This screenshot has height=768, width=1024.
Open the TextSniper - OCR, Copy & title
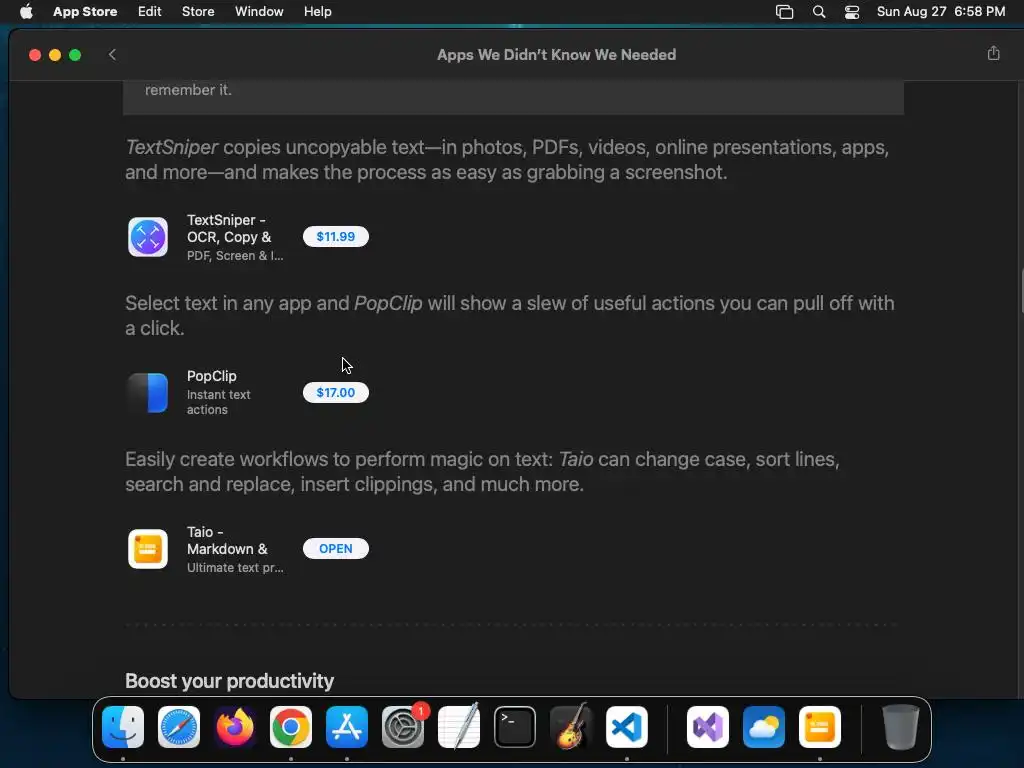coord(229,229)
